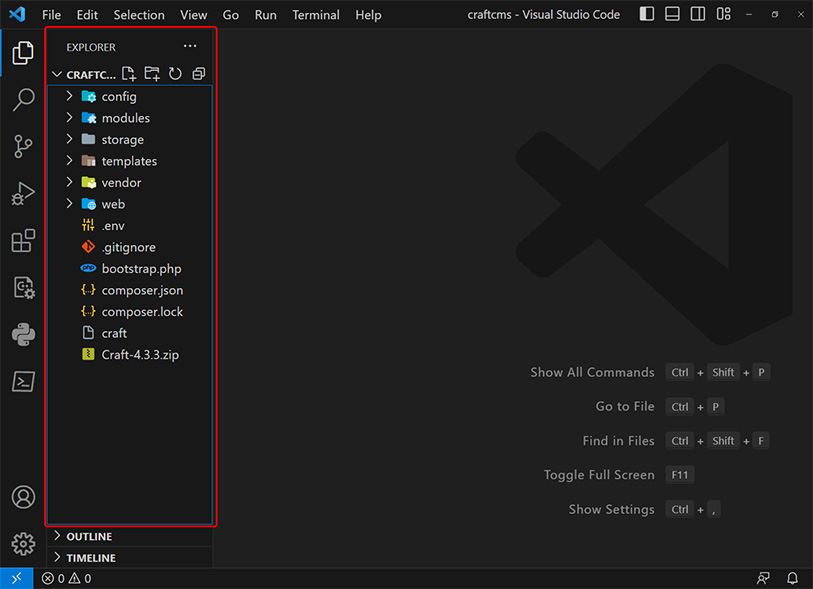
Task: Click the Show Settings hint text
Action: pyautogui.click(x=611, y=509)
